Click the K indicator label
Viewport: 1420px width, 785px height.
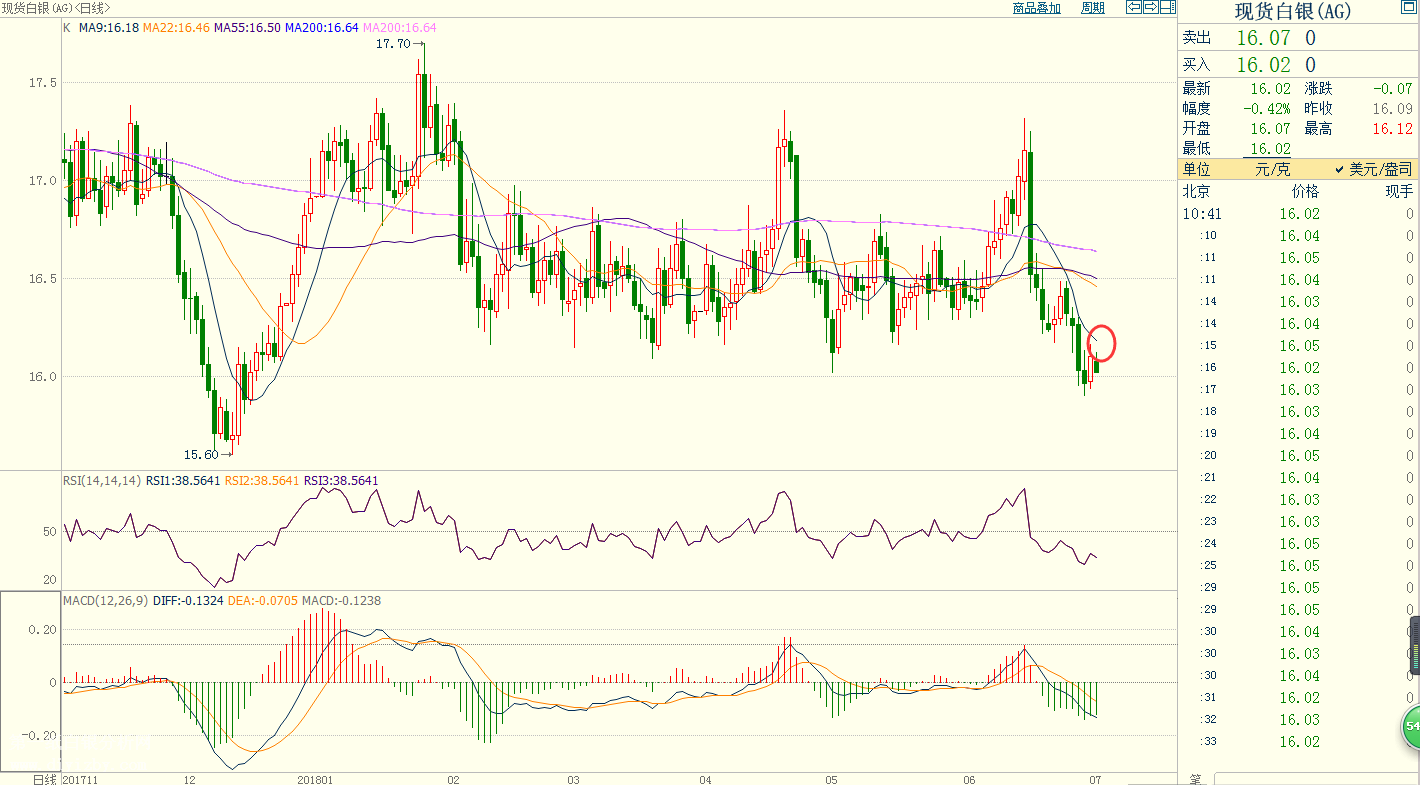pyautogui.click(x=67, y=28)
